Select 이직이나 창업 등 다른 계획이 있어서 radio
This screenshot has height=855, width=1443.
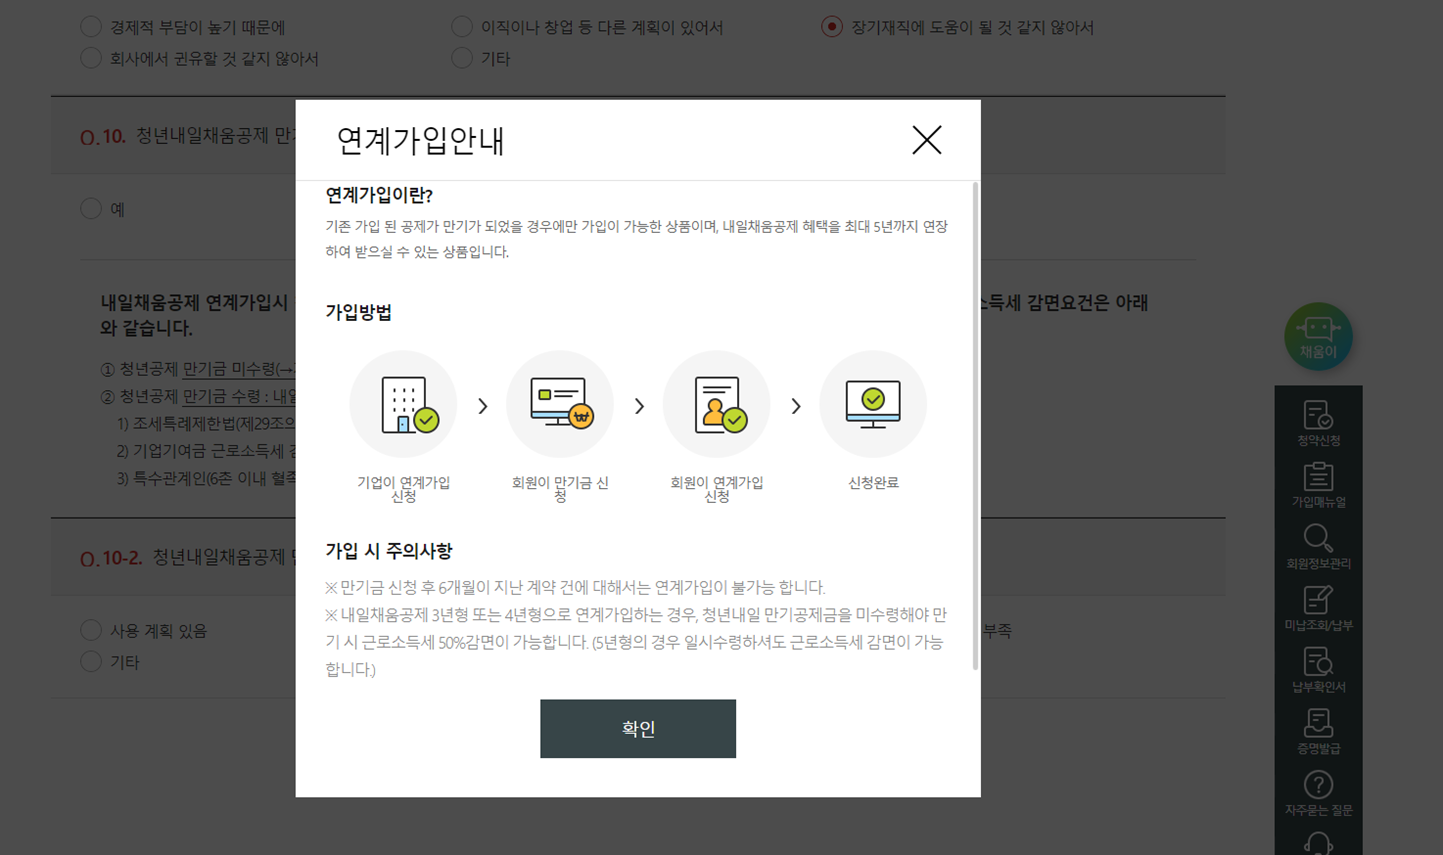coord(461,27)
